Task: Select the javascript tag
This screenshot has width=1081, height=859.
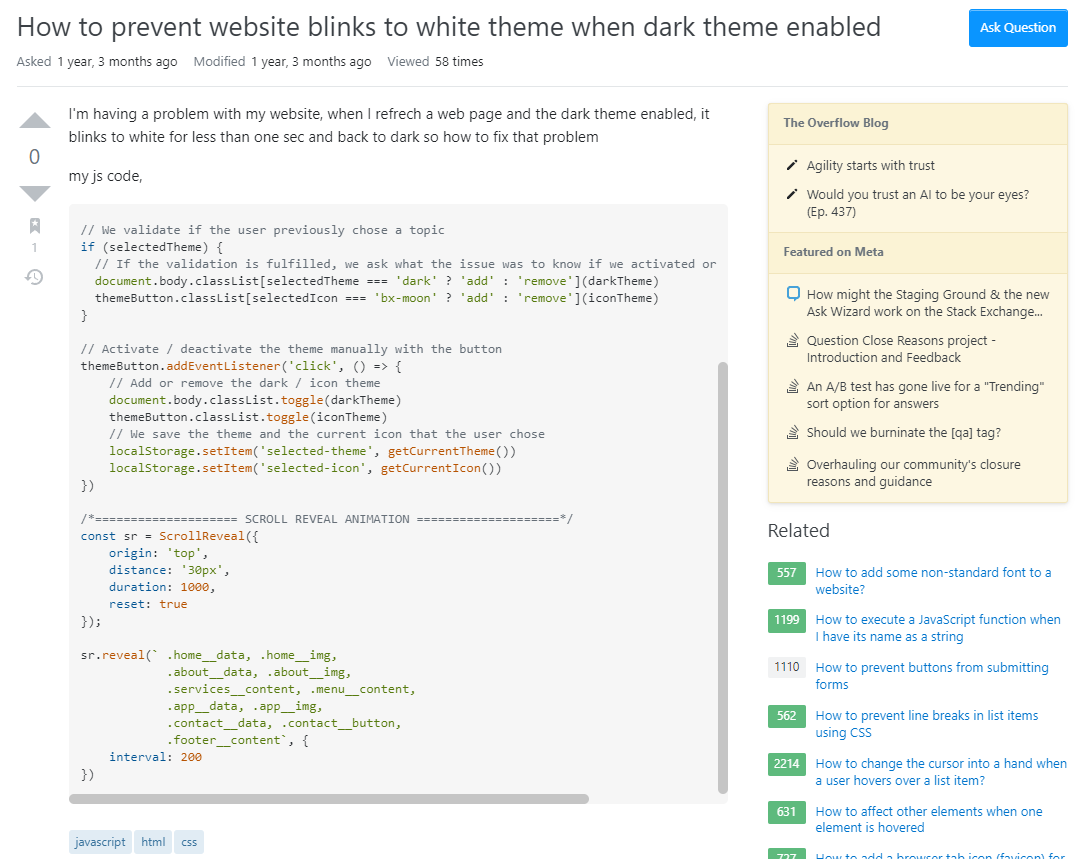Action: [101, 842]
